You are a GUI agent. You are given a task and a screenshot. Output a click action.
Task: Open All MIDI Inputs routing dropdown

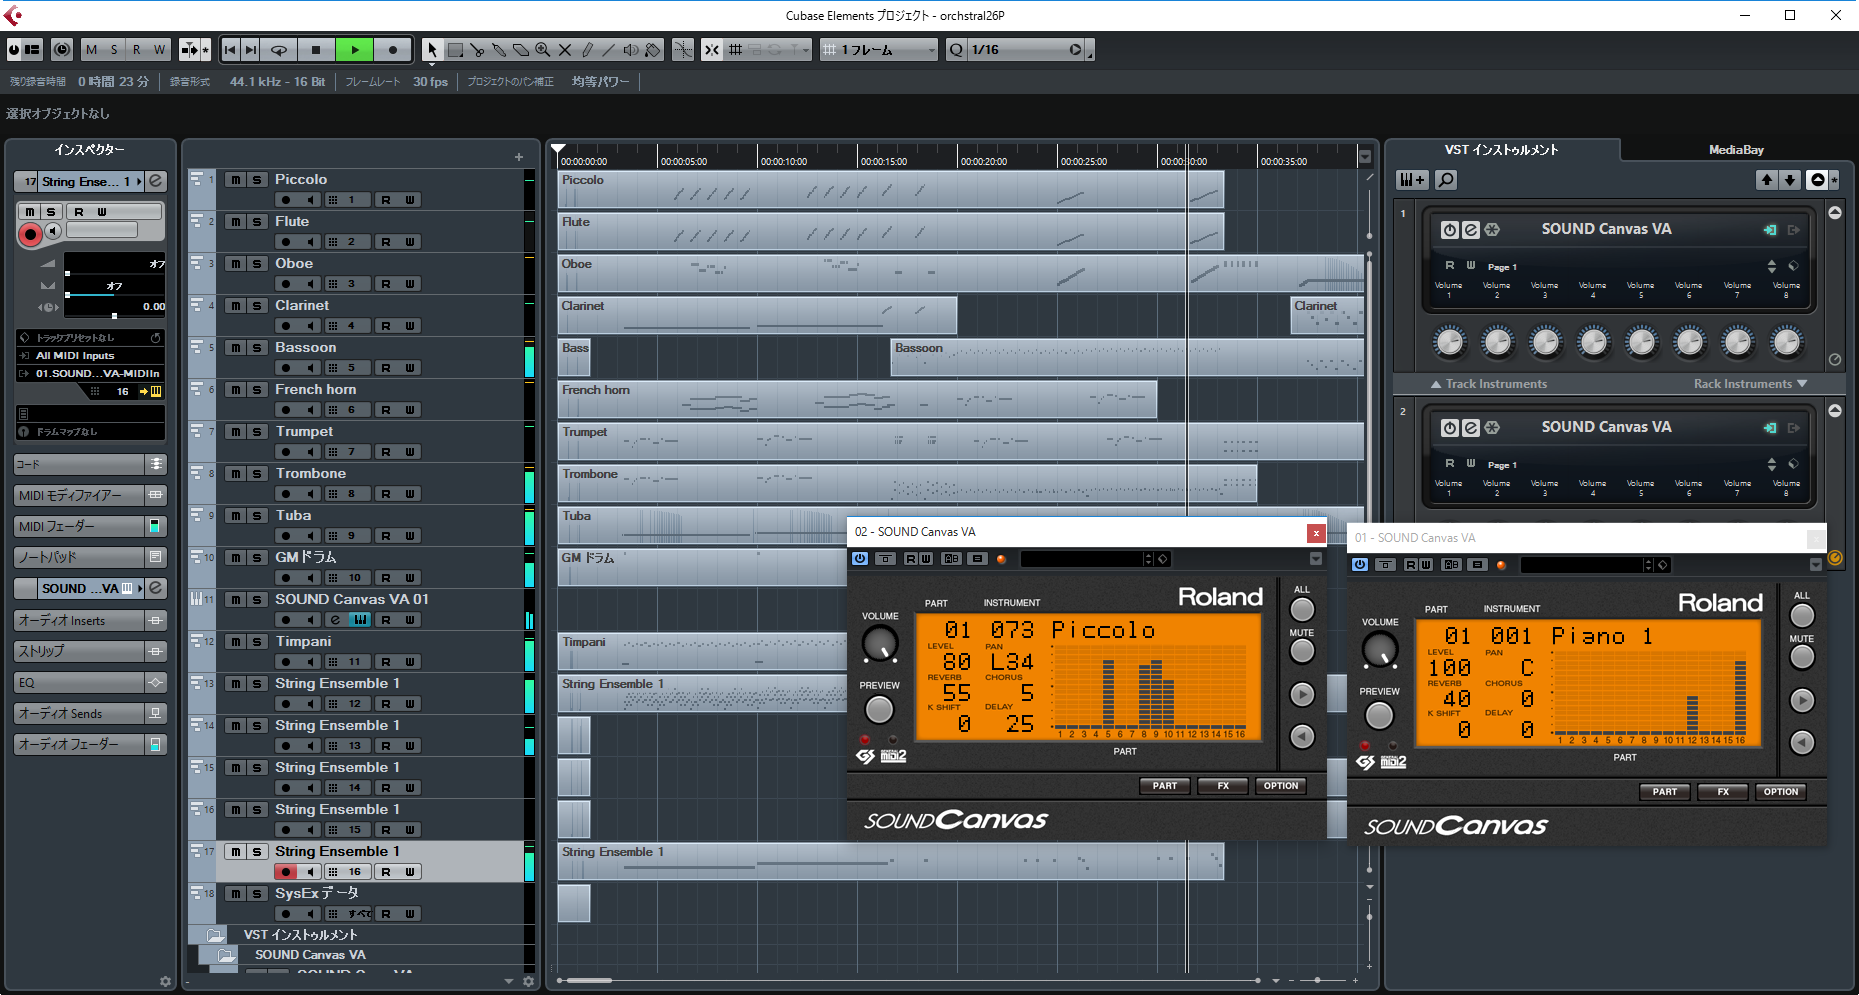[90, 356]
